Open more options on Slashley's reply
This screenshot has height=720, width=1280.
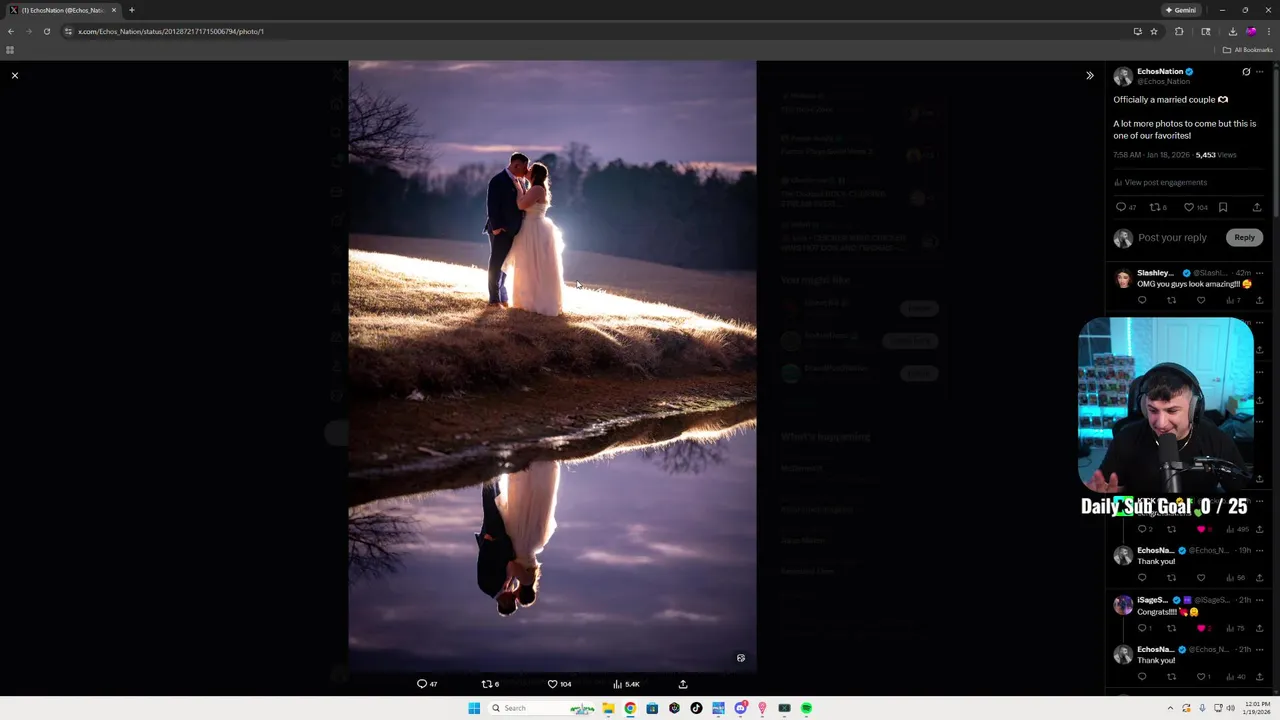(1260, 273)
